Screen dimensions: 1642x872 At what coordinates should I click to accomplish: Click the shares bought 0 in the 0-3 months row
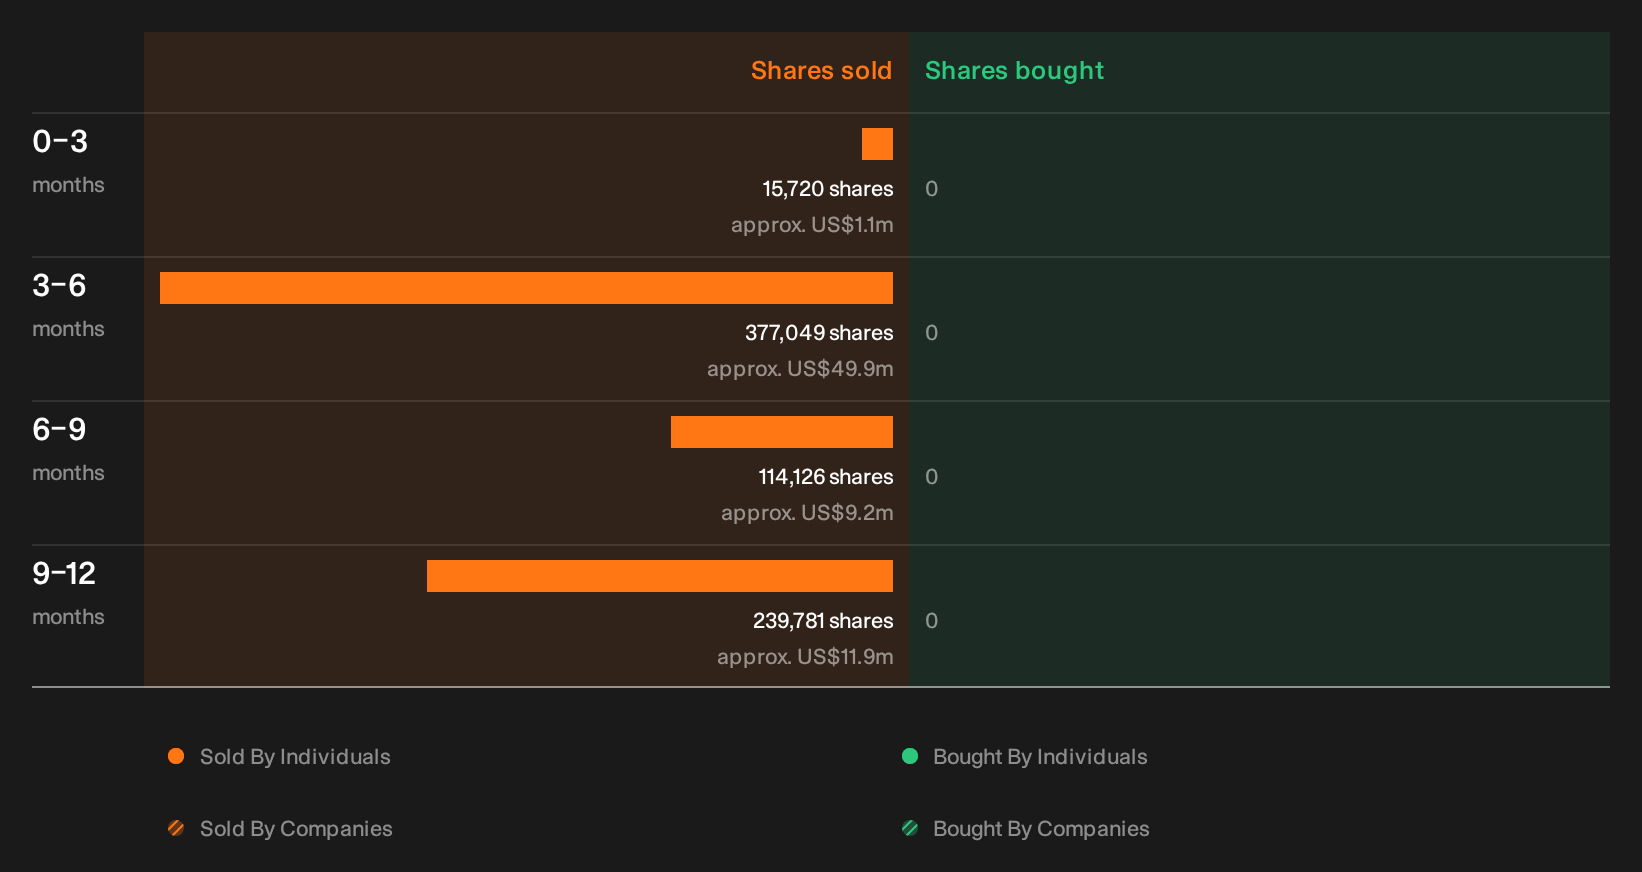931,189
